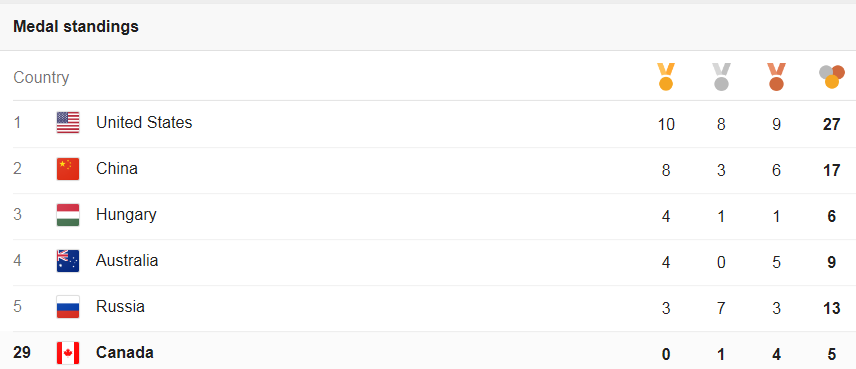Image resolution: width=856 pixels, height=369 pixels.
Task: Click the China flag icon
Action: click(x=68, y=169)
